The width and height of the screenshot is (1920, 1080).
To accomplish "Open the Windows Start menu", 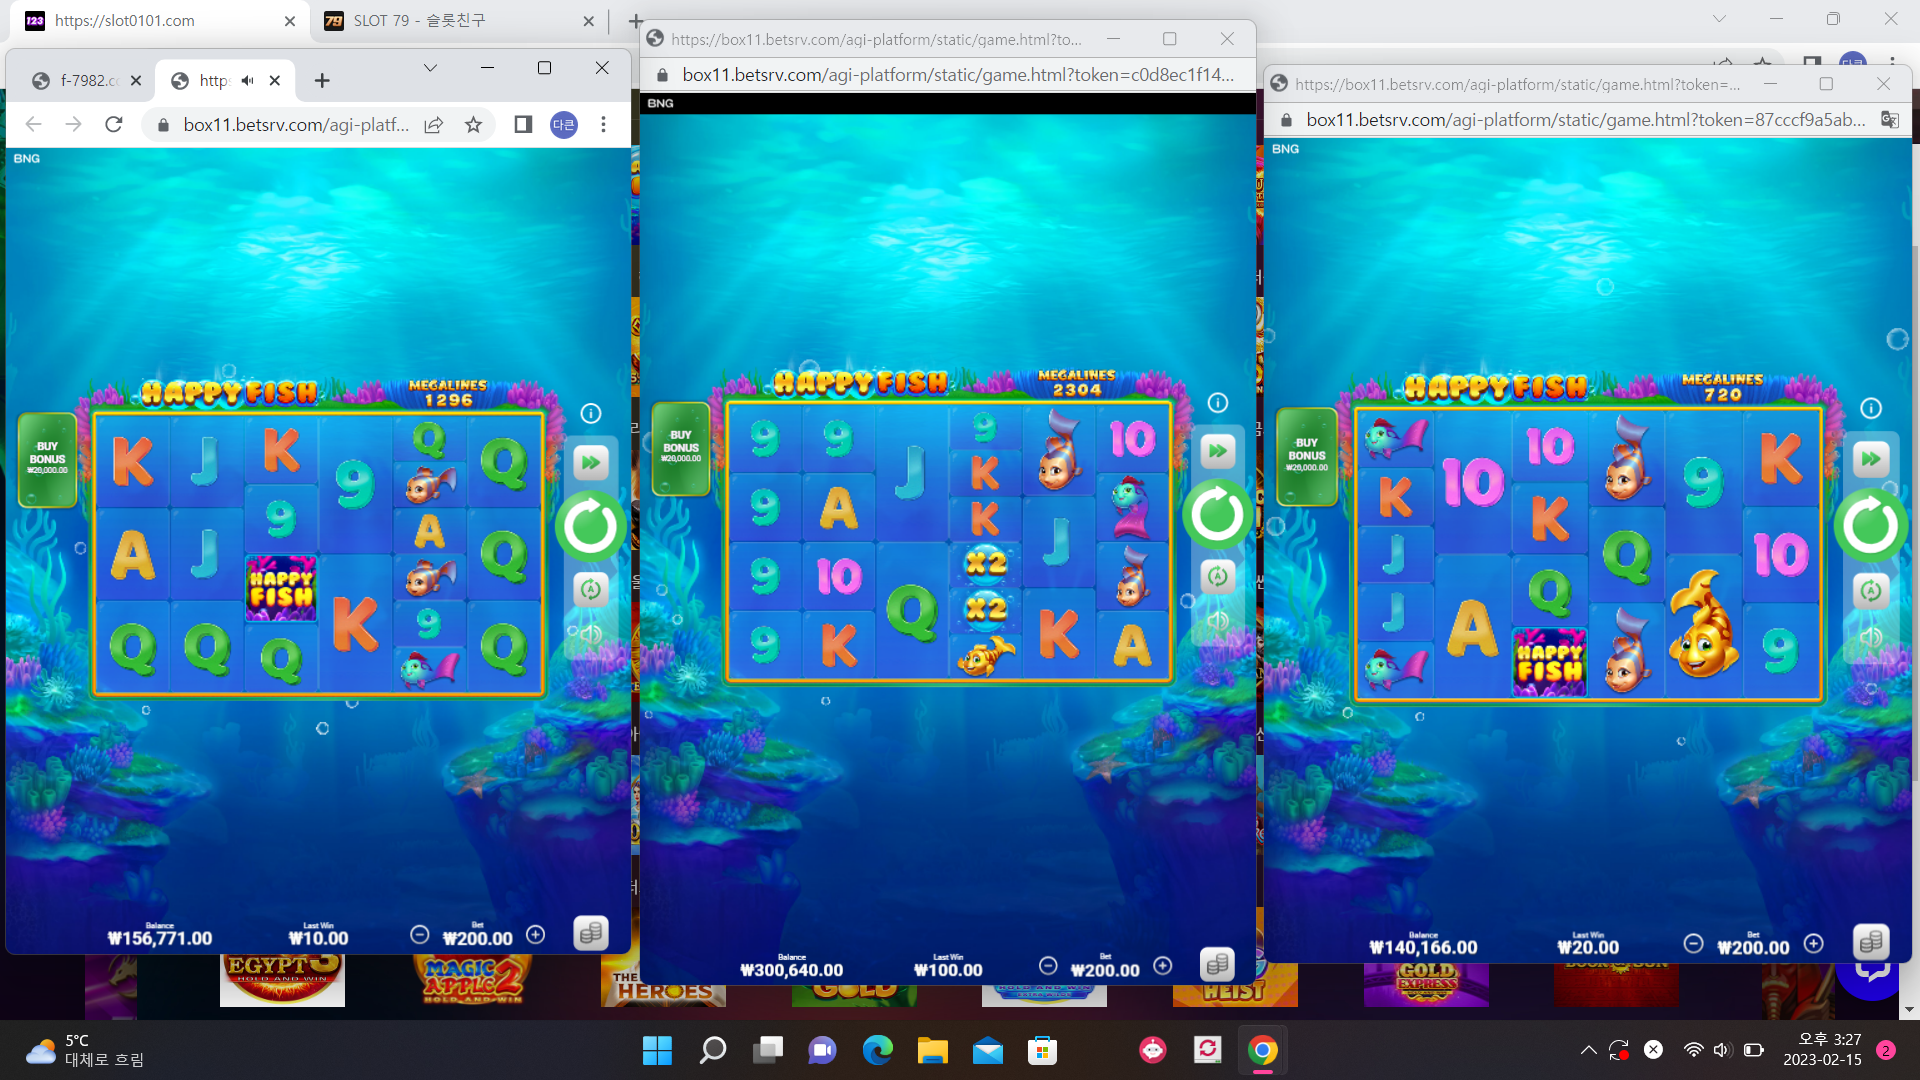I will point(658,1050).
